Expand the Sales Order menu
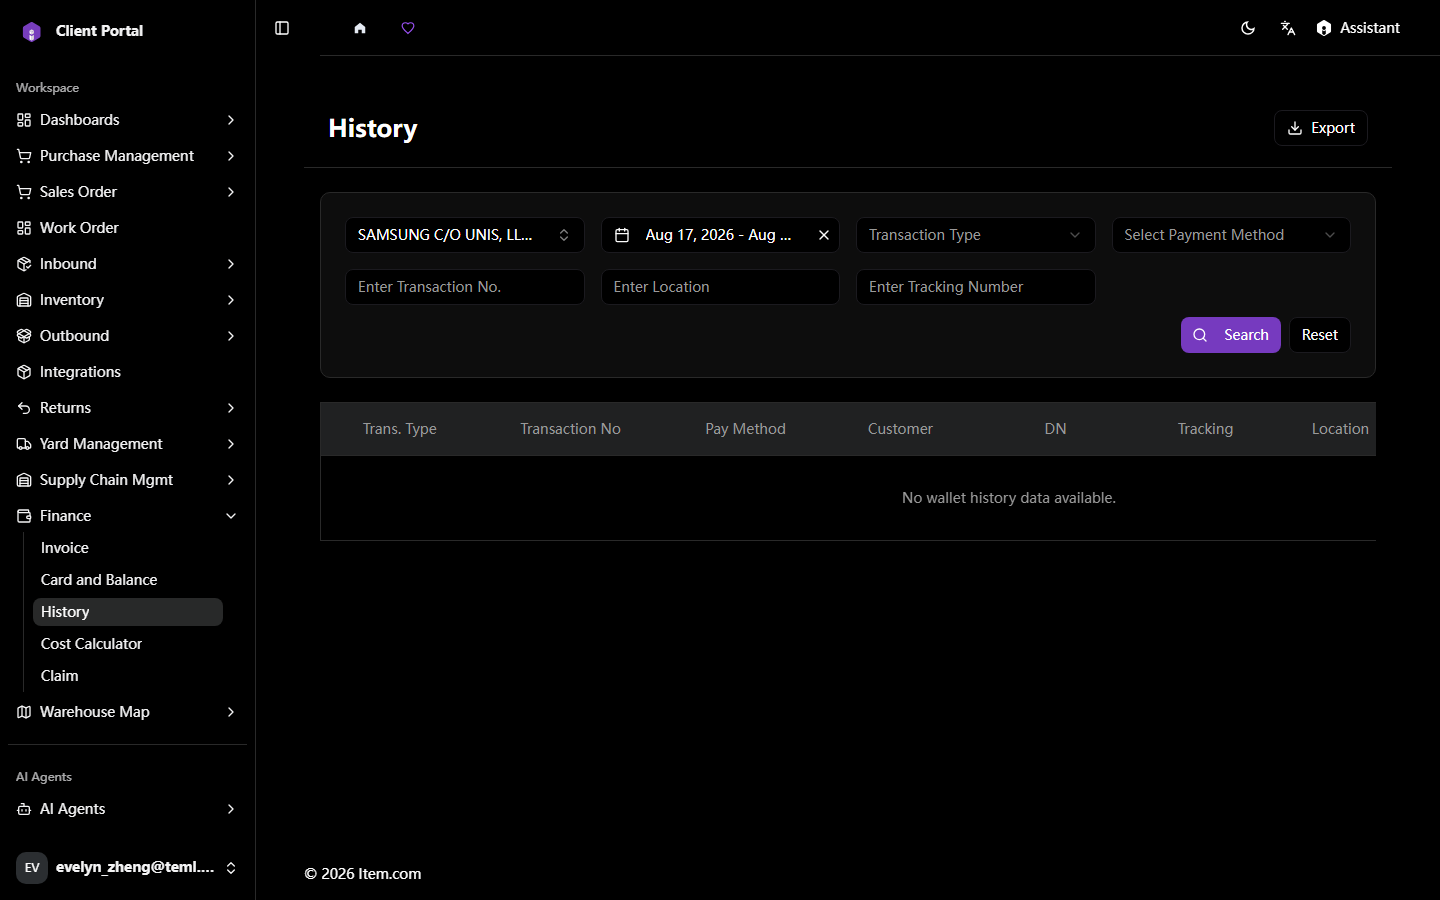Image resolution: width=1440 pixels, height=900 pixels. pyautogui.click(x=127, y=192)
